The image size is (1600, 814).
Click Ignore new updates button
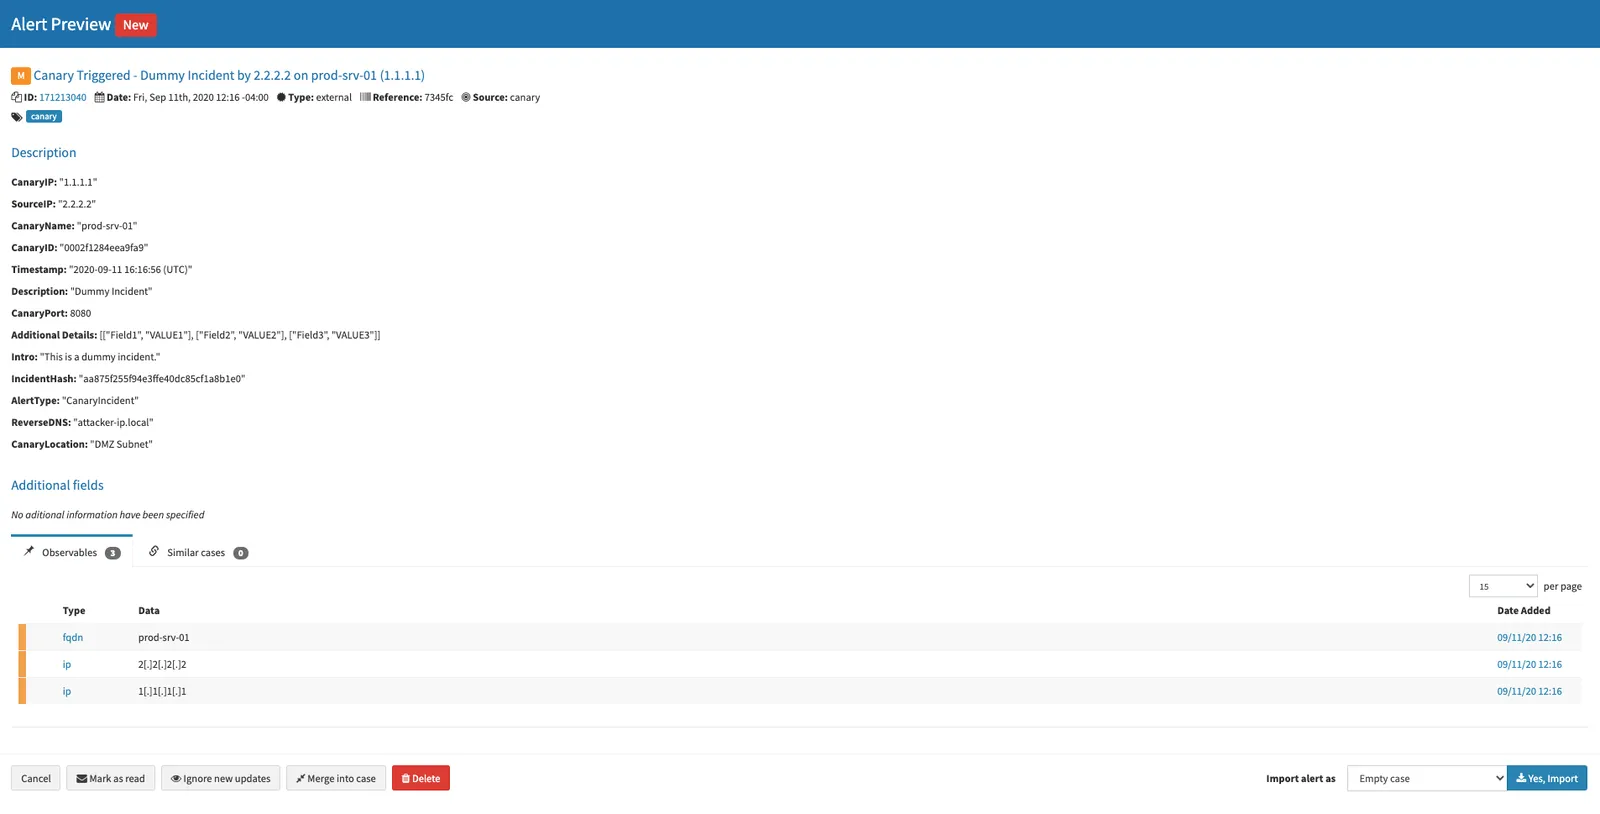point(220,778)
